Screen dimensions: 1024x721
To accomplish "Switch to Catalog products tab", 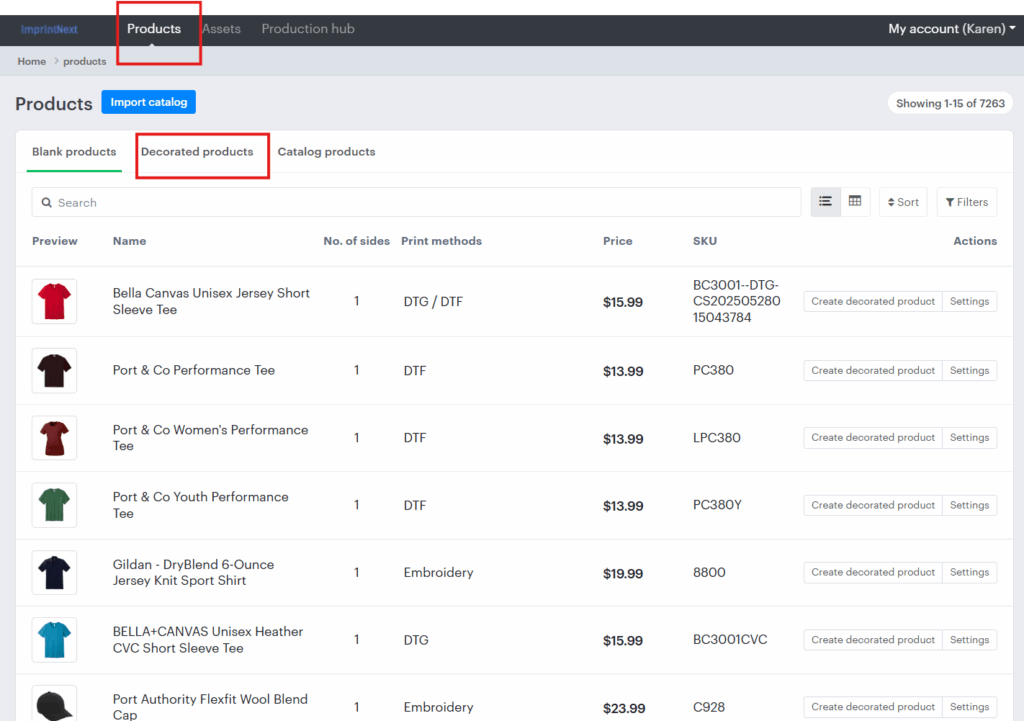I will 326,152.
